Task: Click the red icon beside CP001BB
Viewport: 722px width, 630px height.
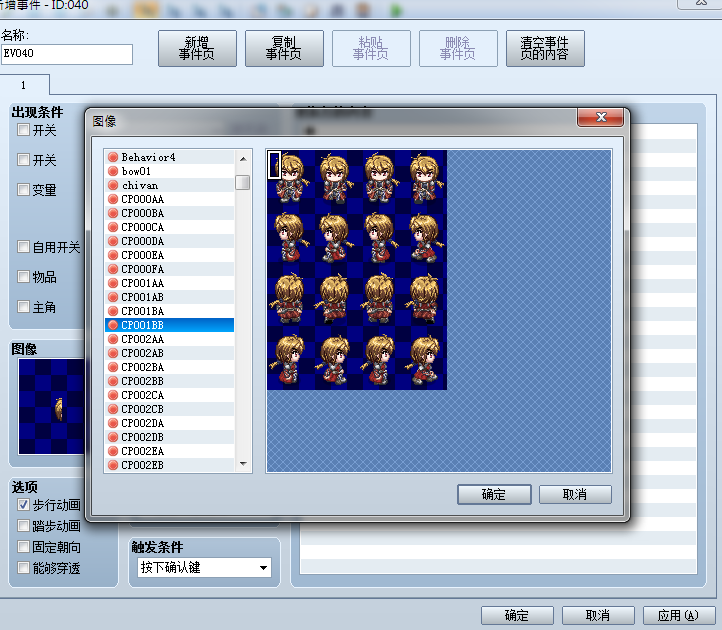Action: pos(113,325)
